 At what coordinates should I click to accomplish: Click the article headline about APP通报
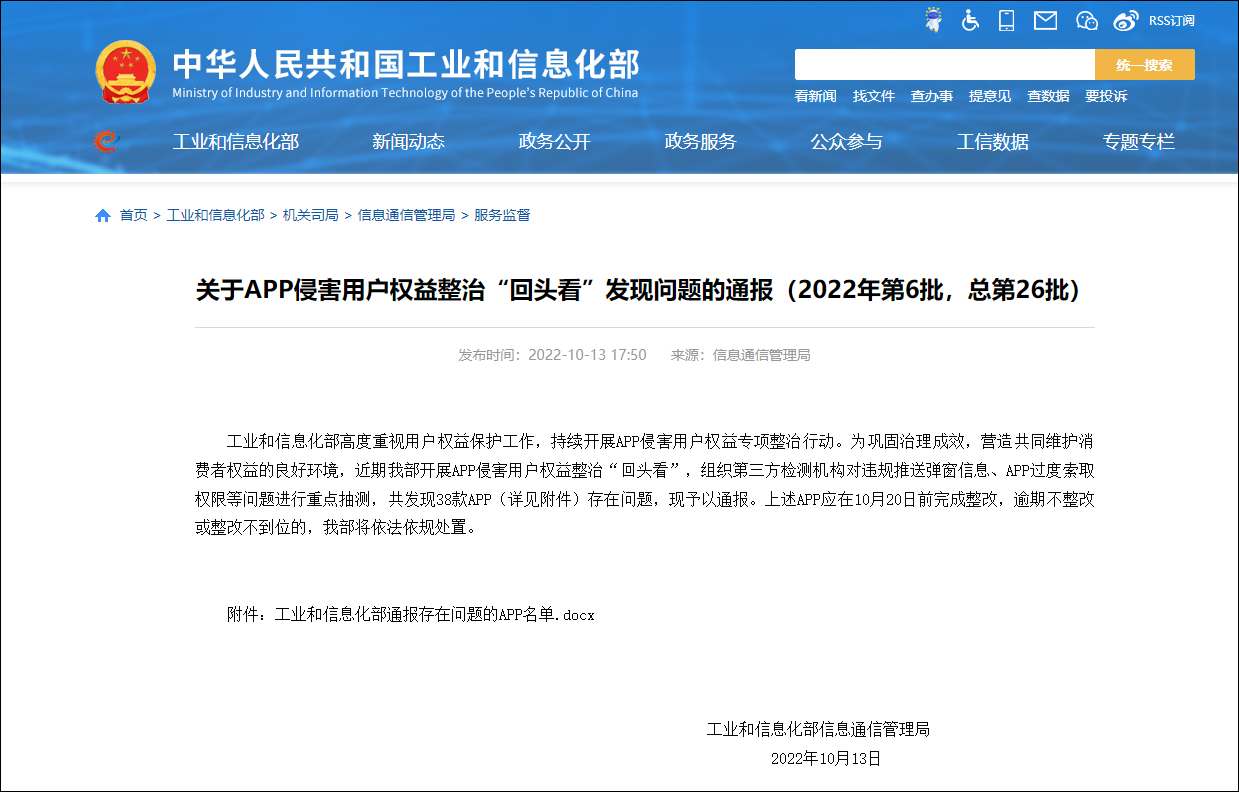pyautogui.click(x=640, y=291)
